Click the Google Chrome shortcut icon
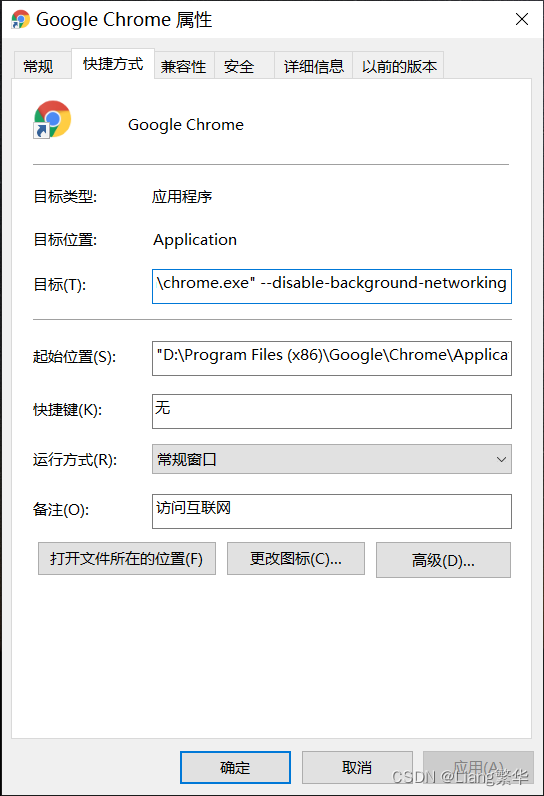The width and height of the screenshot is (544, 796). coord(52,120)
